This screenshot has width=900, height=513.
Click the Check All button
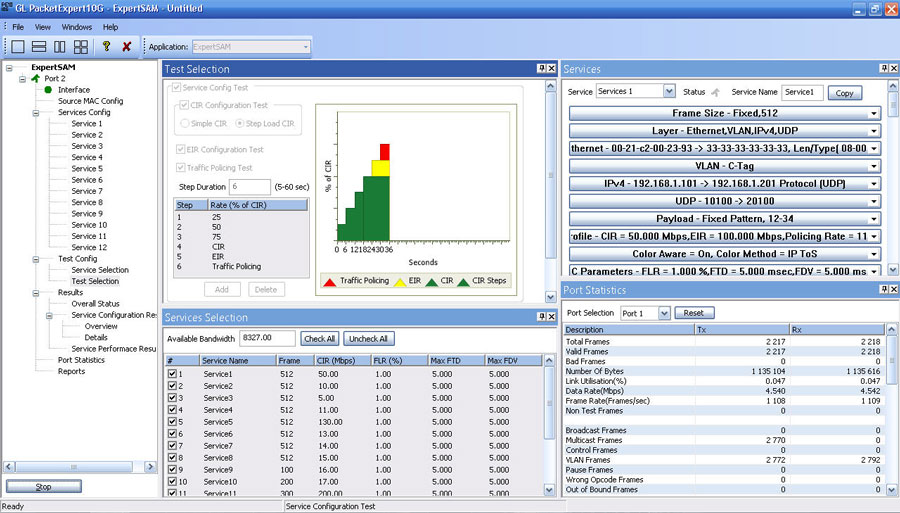point(319,339)
